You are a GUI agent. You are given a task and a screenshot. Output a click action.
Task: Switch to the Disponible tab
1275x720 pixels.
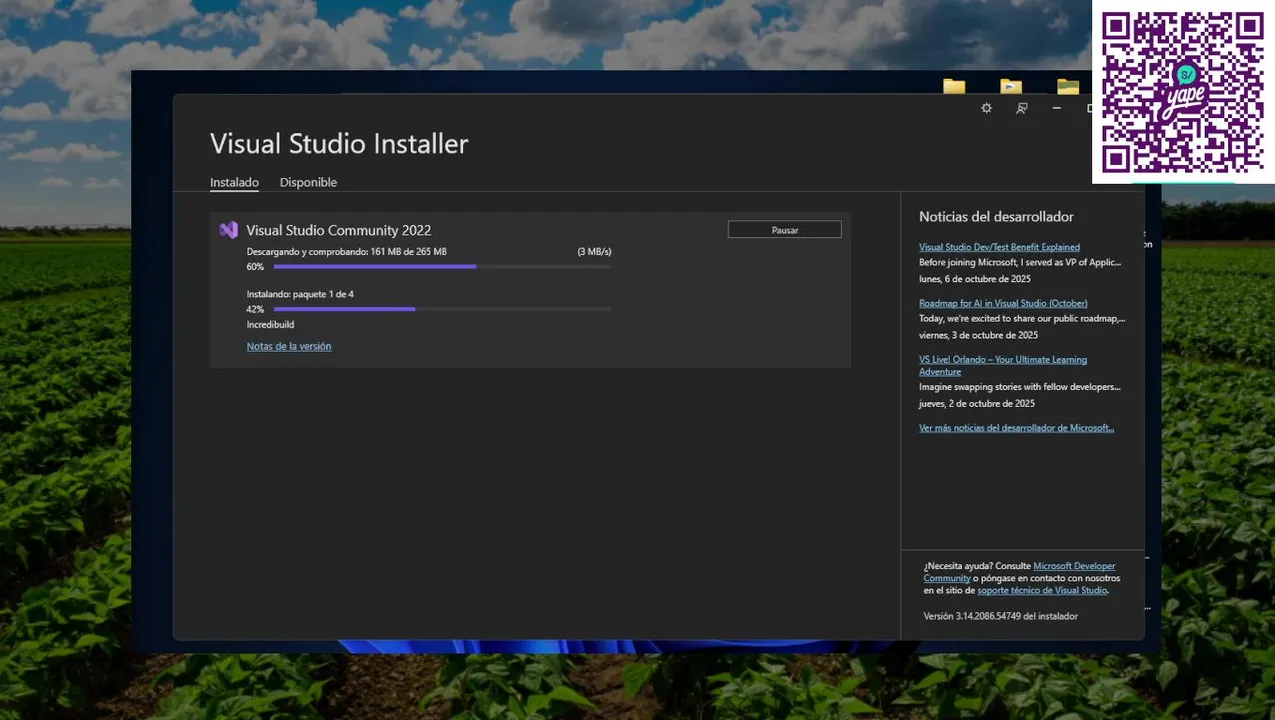tap(308, 183)
